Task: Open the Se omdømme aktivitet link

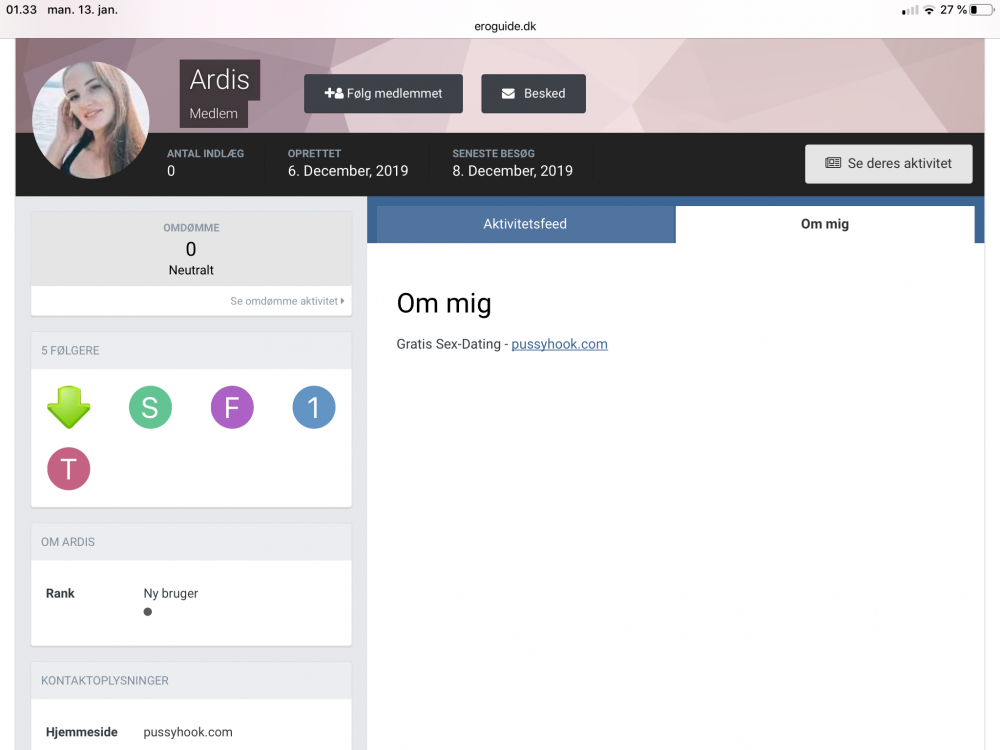Action: pos(287,301)
